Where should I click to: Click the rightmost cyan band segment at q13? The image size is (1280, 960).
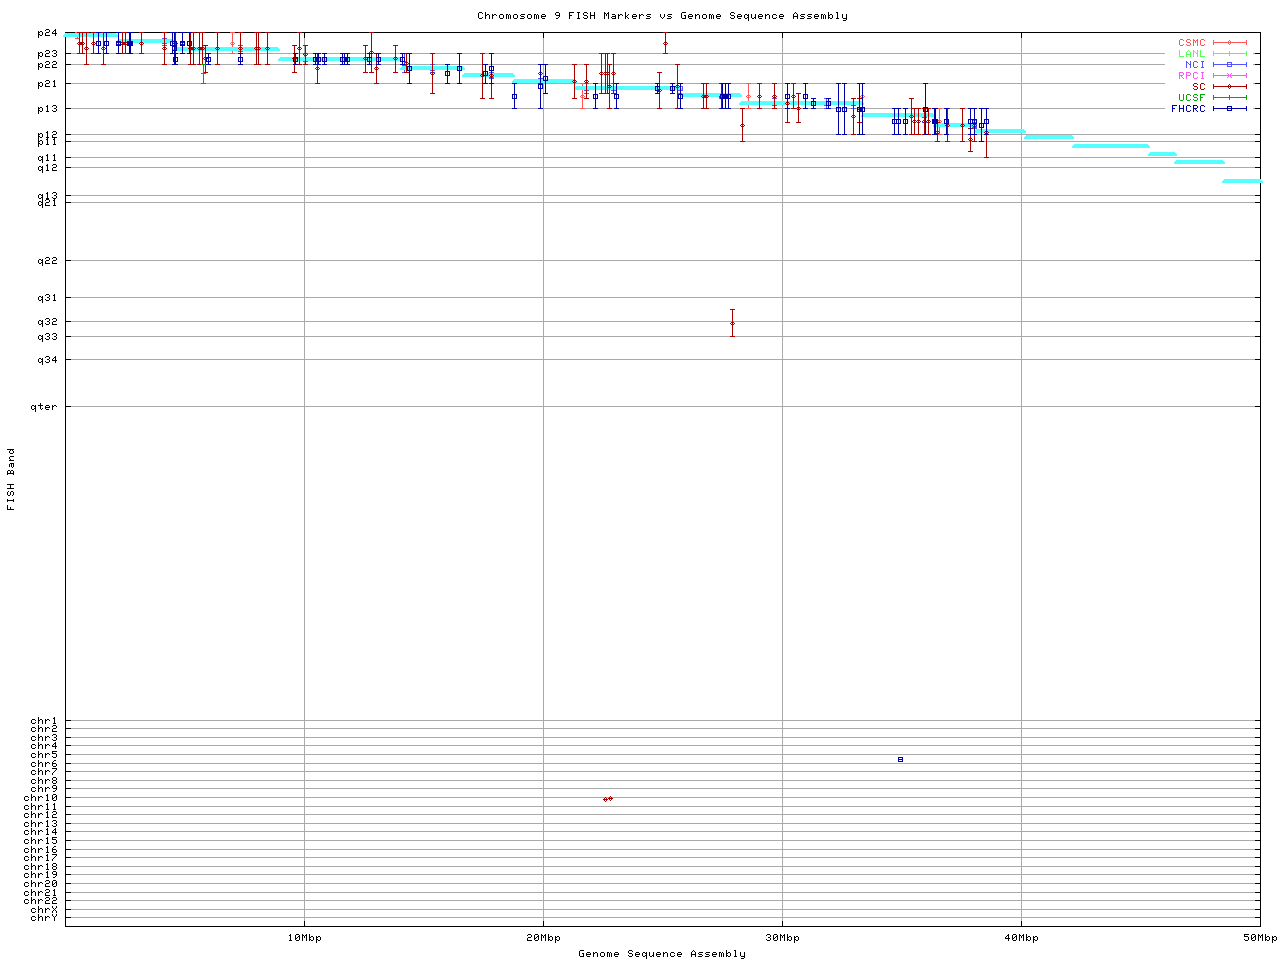(1241, 181)
